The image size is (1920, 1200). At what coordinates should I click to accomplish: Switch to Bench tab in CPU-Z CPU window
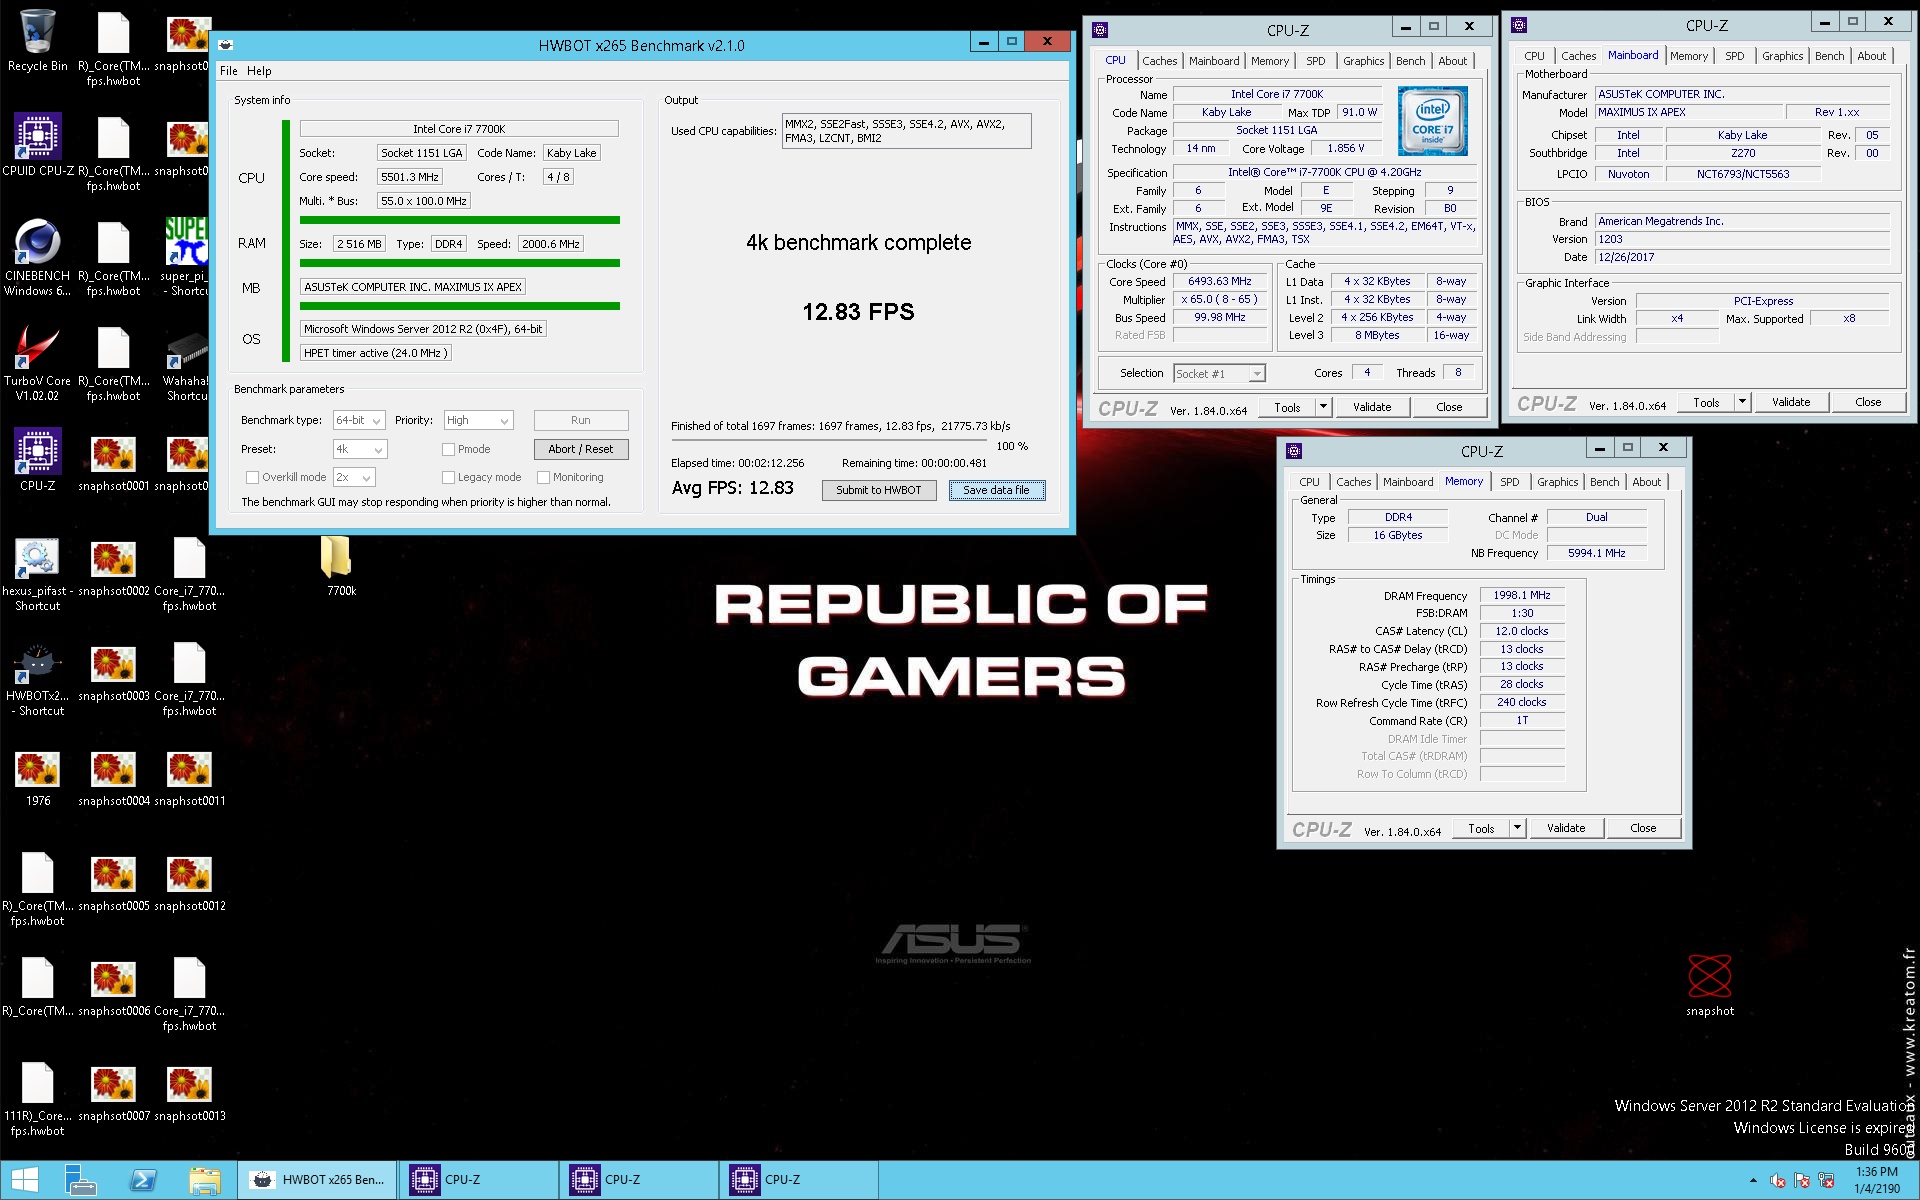[1410, 61]
